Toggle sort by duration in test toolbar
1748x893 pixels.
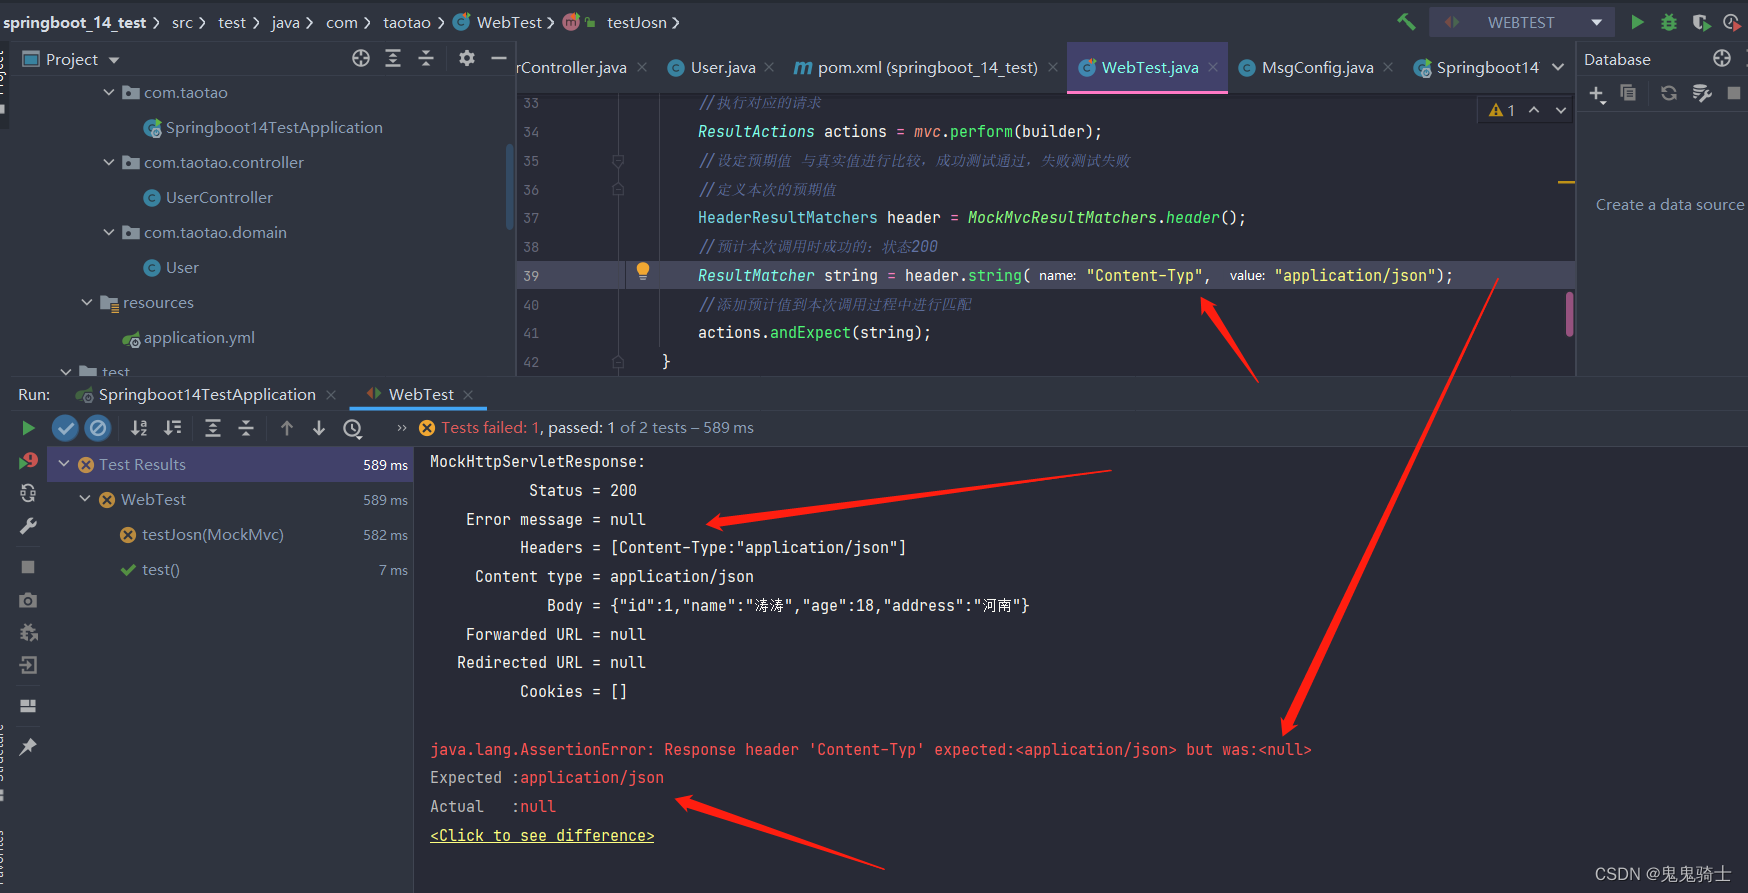click(172, 428)
